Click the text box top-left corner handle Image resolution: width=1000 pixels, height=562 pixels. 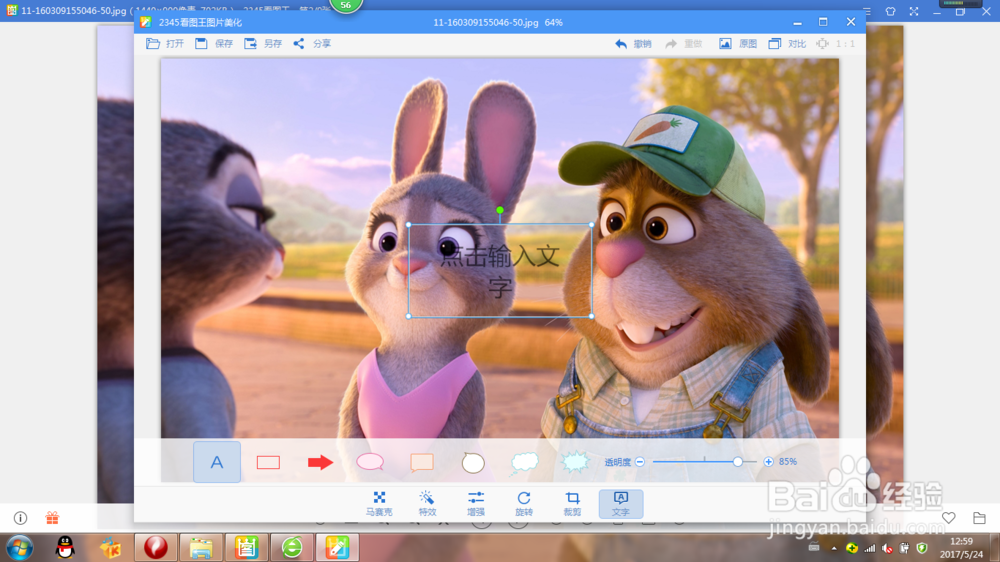pyautogui.click(x=409, y=225)
